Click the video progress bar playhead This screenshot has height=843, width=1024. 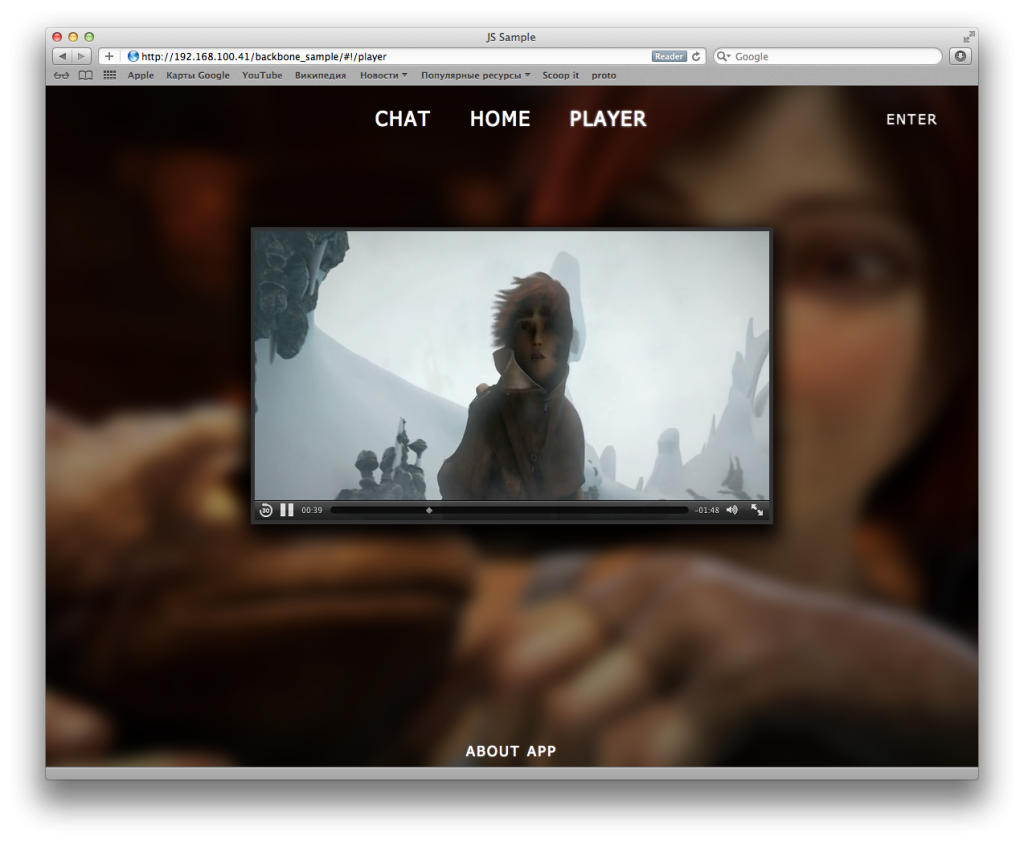429,510
